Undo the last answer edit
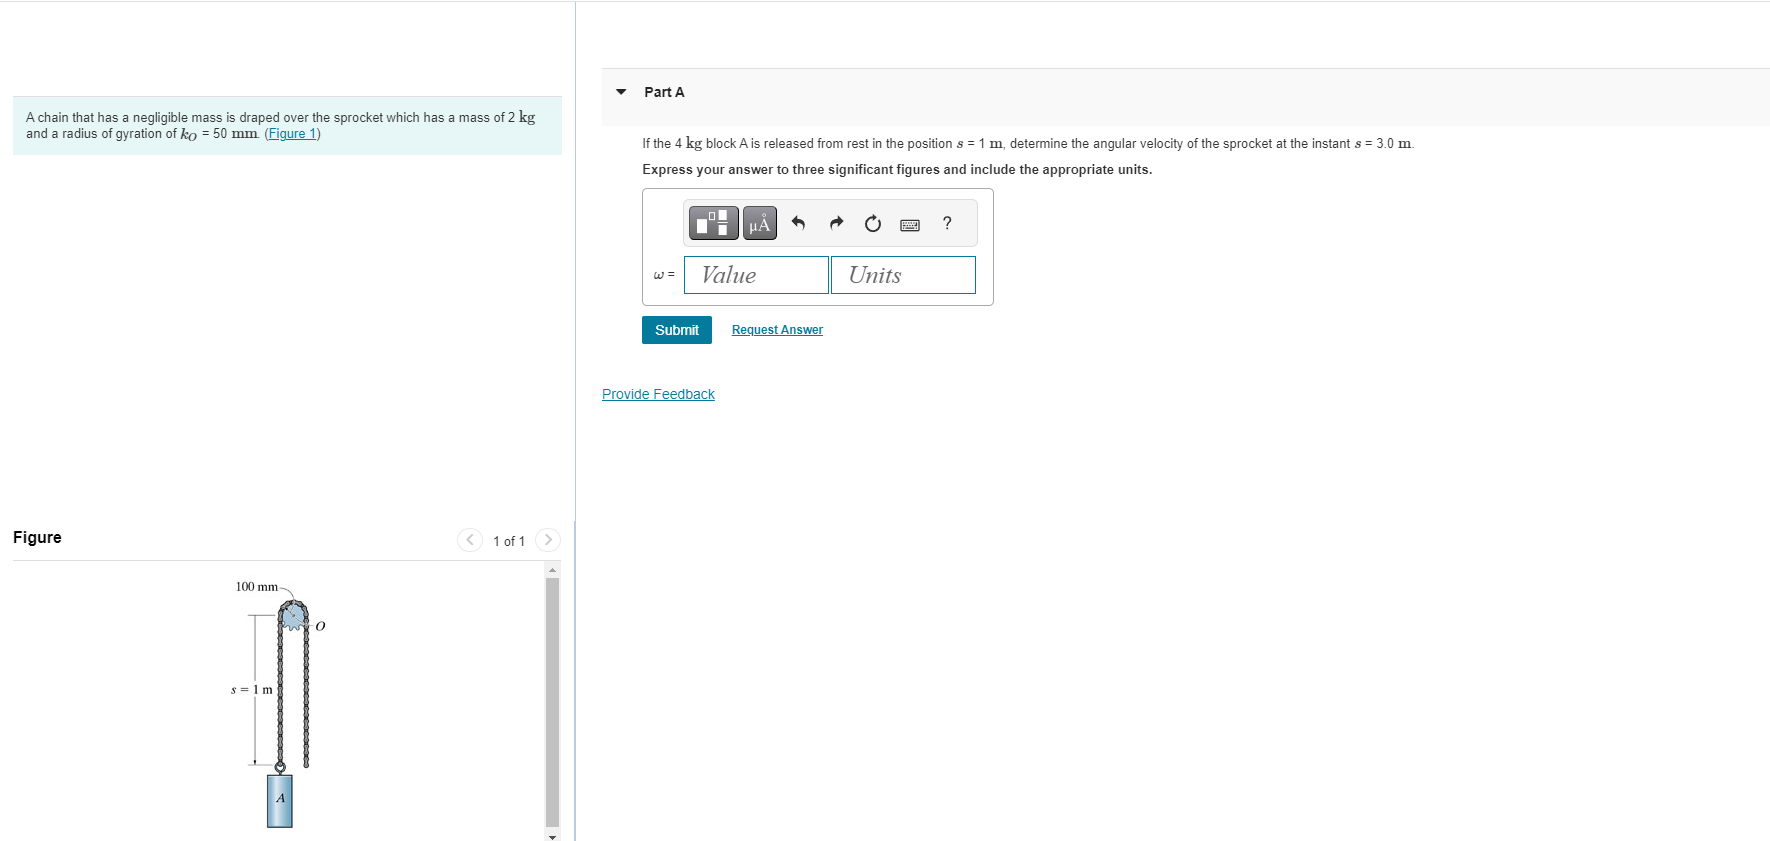 tap(798, 223)
